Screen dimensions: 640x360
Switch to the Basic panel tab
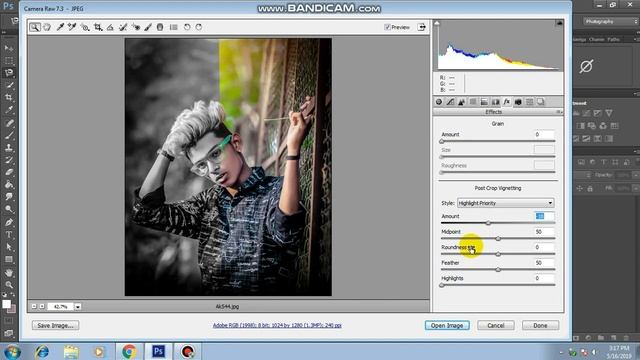439,102
